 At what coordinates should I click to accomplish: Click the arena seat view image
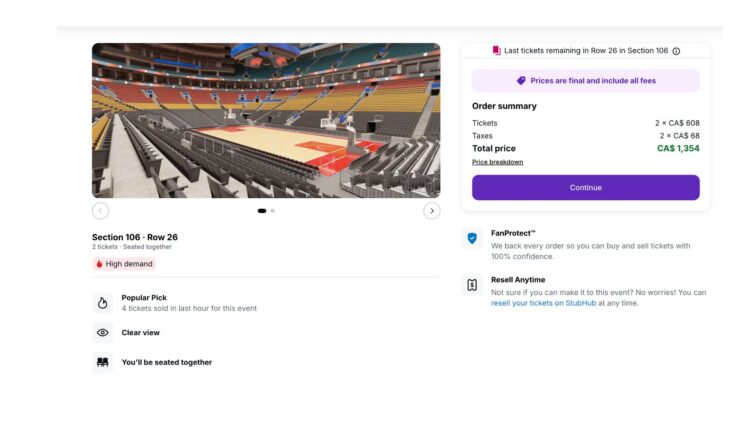pyautogui.click(x=266, y=120)
